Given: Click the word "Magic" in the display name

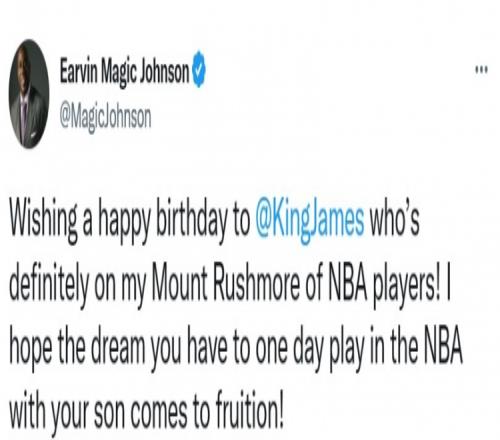Looking at the screenshot, I should 118,73.
